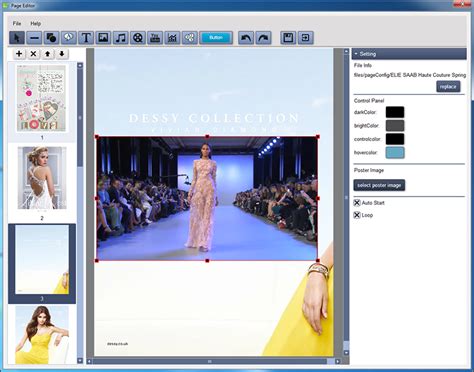474x372 pixels.
Task: Click the canvas horizontal scroll-right arrow
Action: (338, 361)
